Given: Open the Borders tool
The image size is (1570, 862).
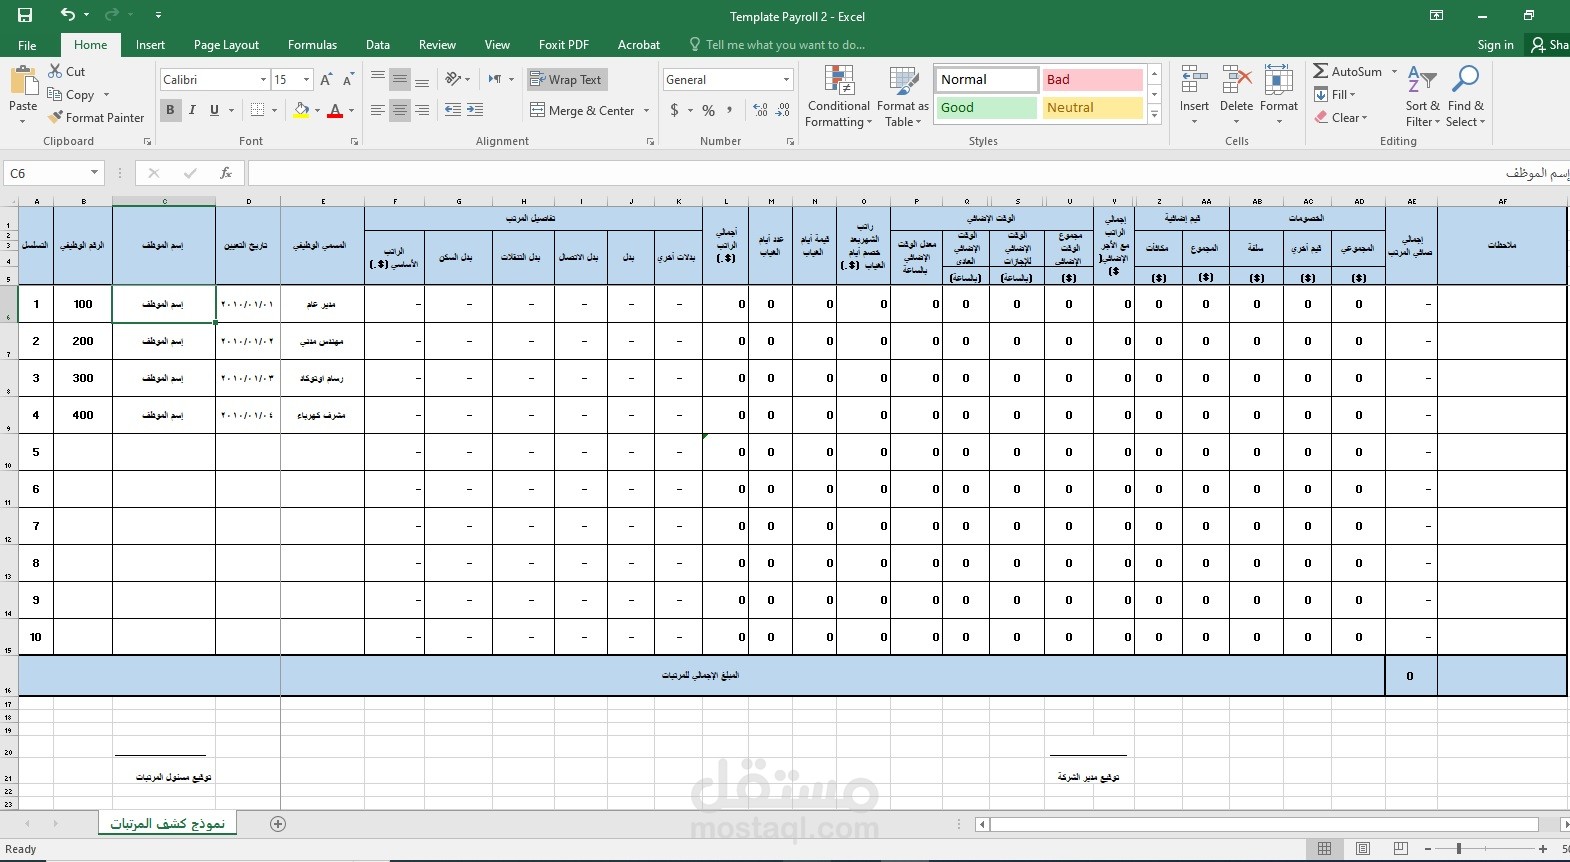Looking at the screenshot, I should click(257, 110).
